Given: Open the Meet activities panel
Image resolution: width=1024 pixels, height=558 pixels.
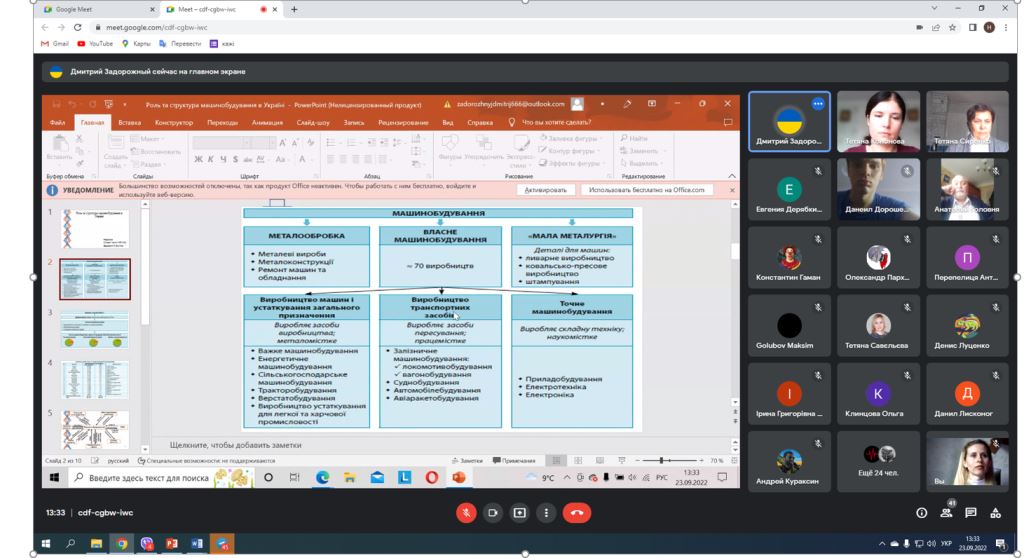Looking at the screenshot, I should click(x=995, y=513).
